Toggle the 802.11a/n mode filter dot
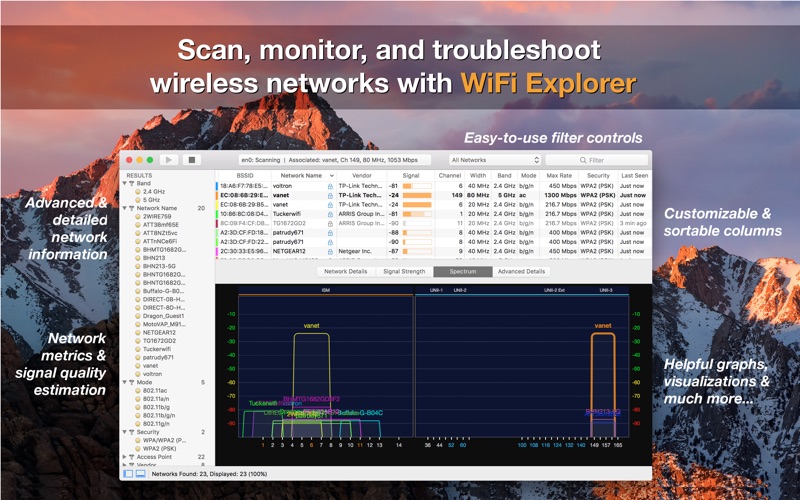This screenshot has width=800, height=500. pos(138,399)
